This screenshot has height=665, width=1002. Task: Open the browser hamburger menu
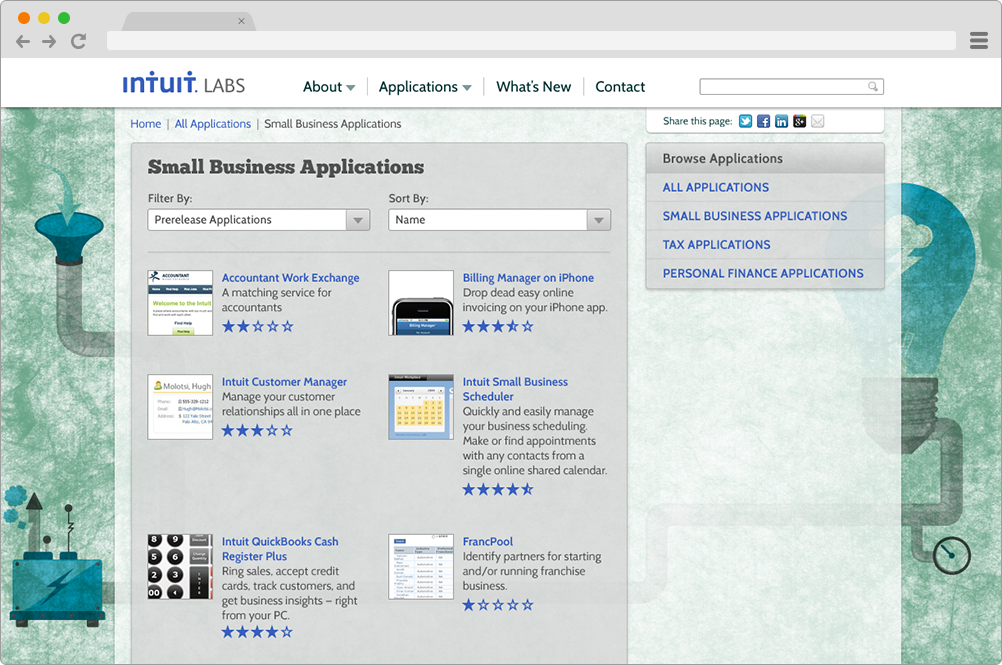[x=978, y=41]
